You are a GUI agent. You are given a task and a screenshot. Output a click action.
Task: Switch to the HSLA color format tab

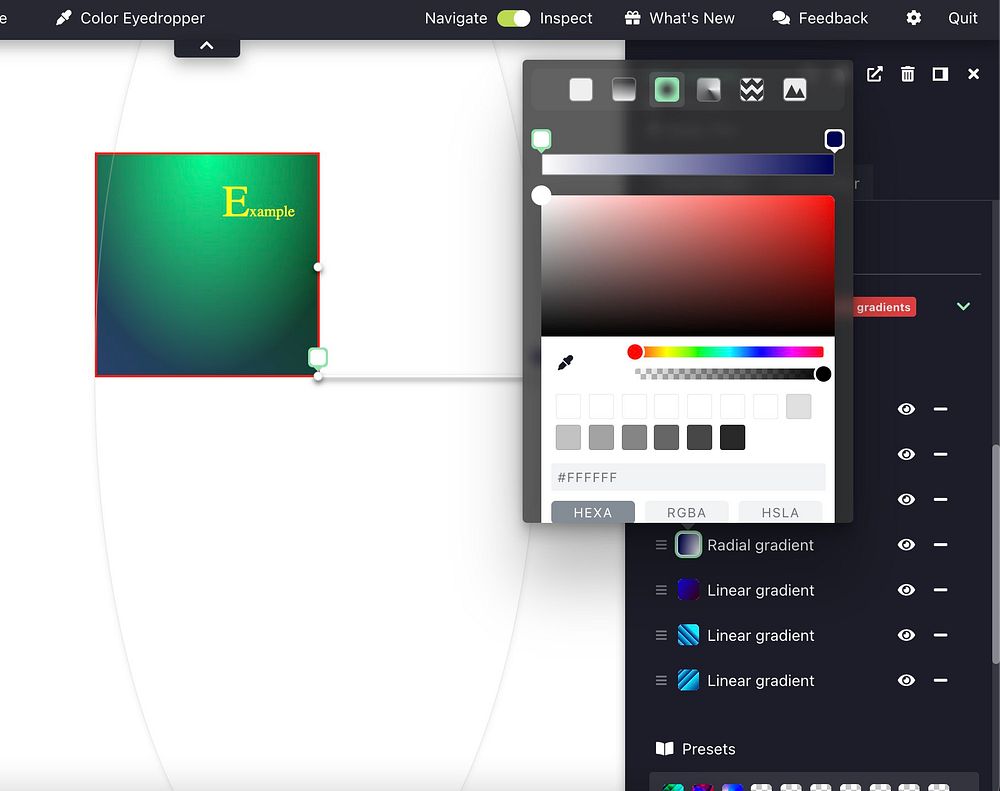click(x=780, y=512)
